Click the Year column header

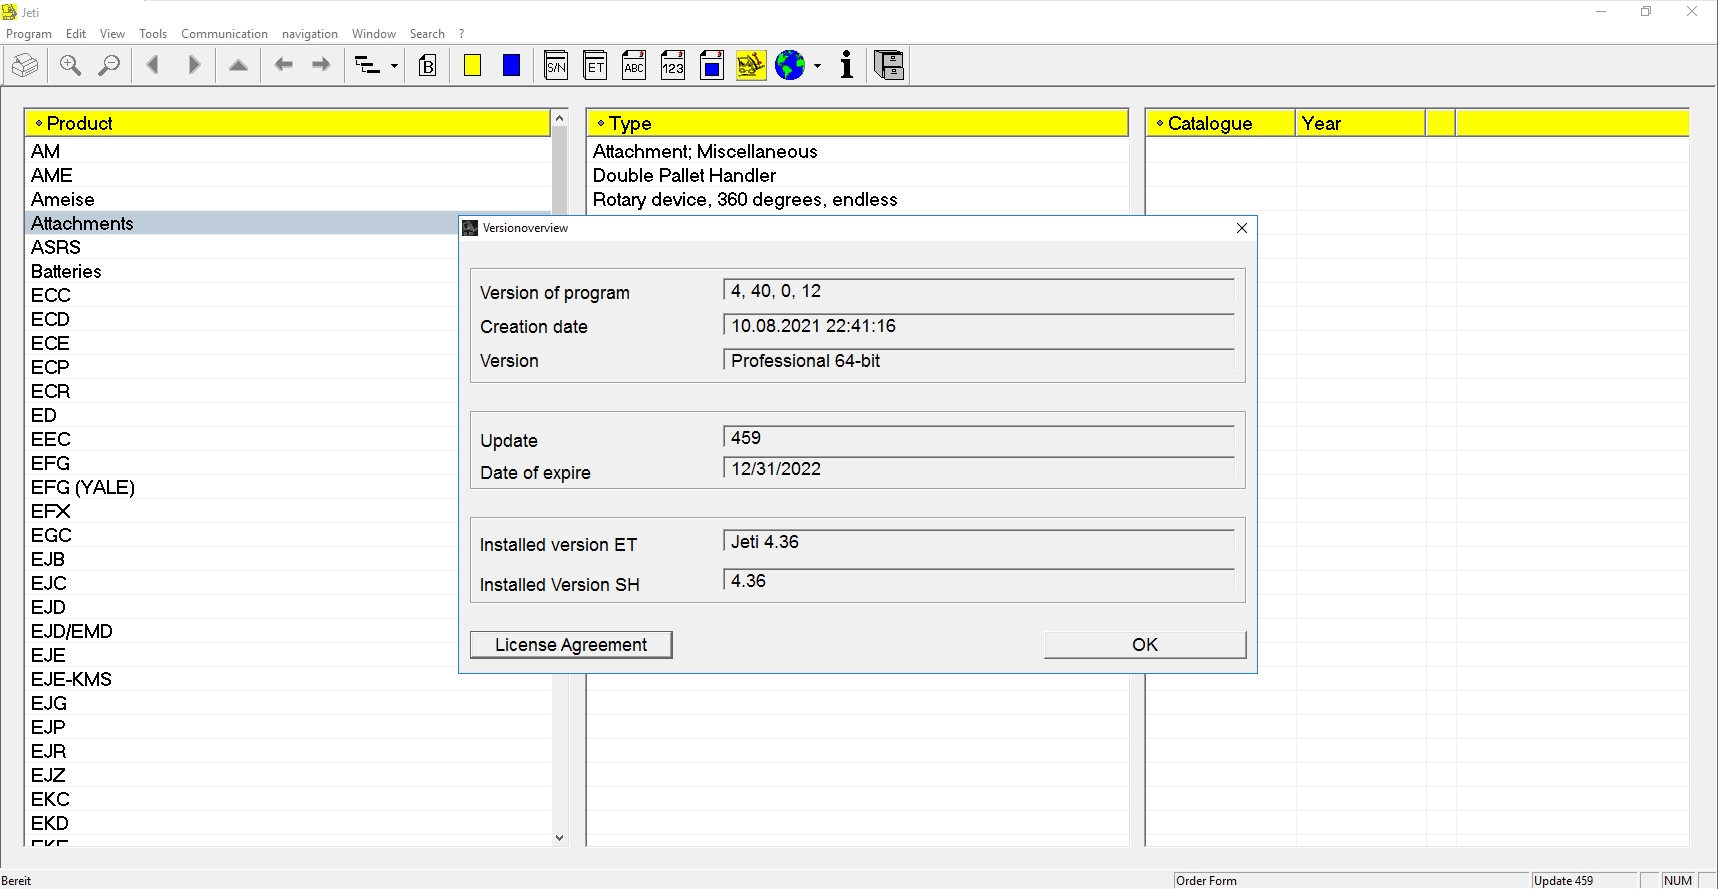(1361, 123)
